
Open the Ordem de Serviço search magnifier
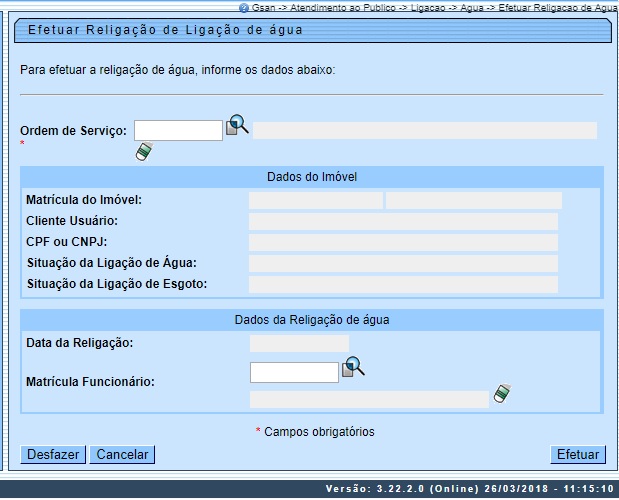[237, 126]
